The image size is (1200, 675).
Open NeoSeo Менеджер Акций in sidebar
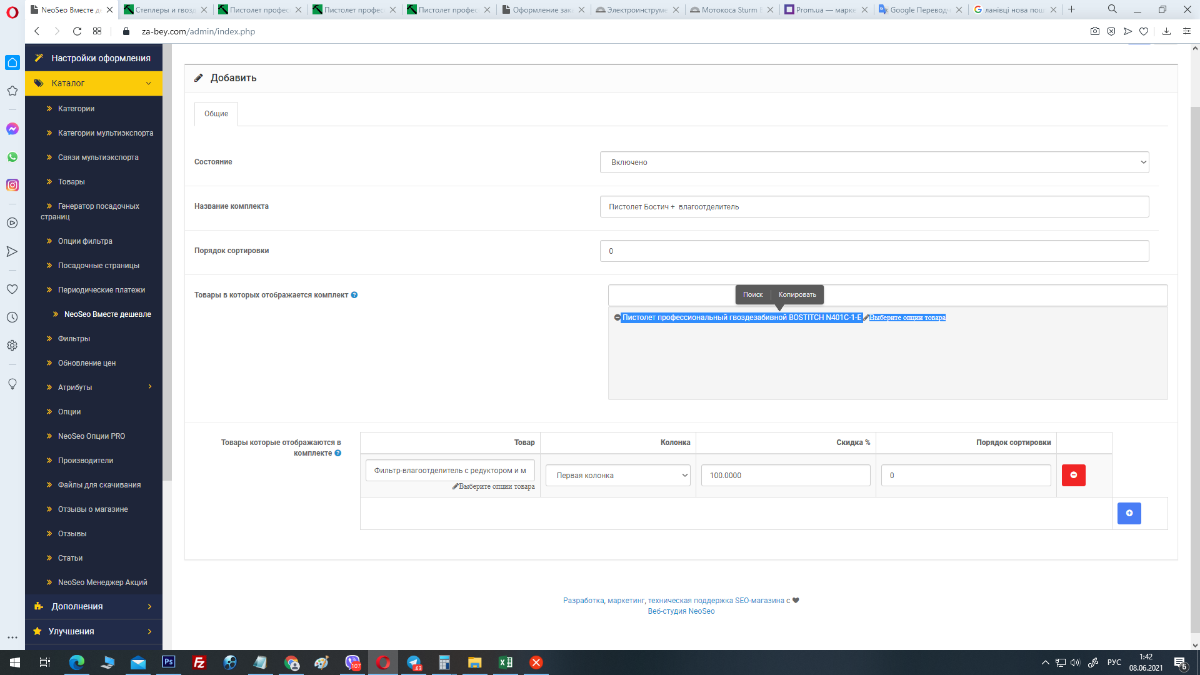[x=103, y=582]
